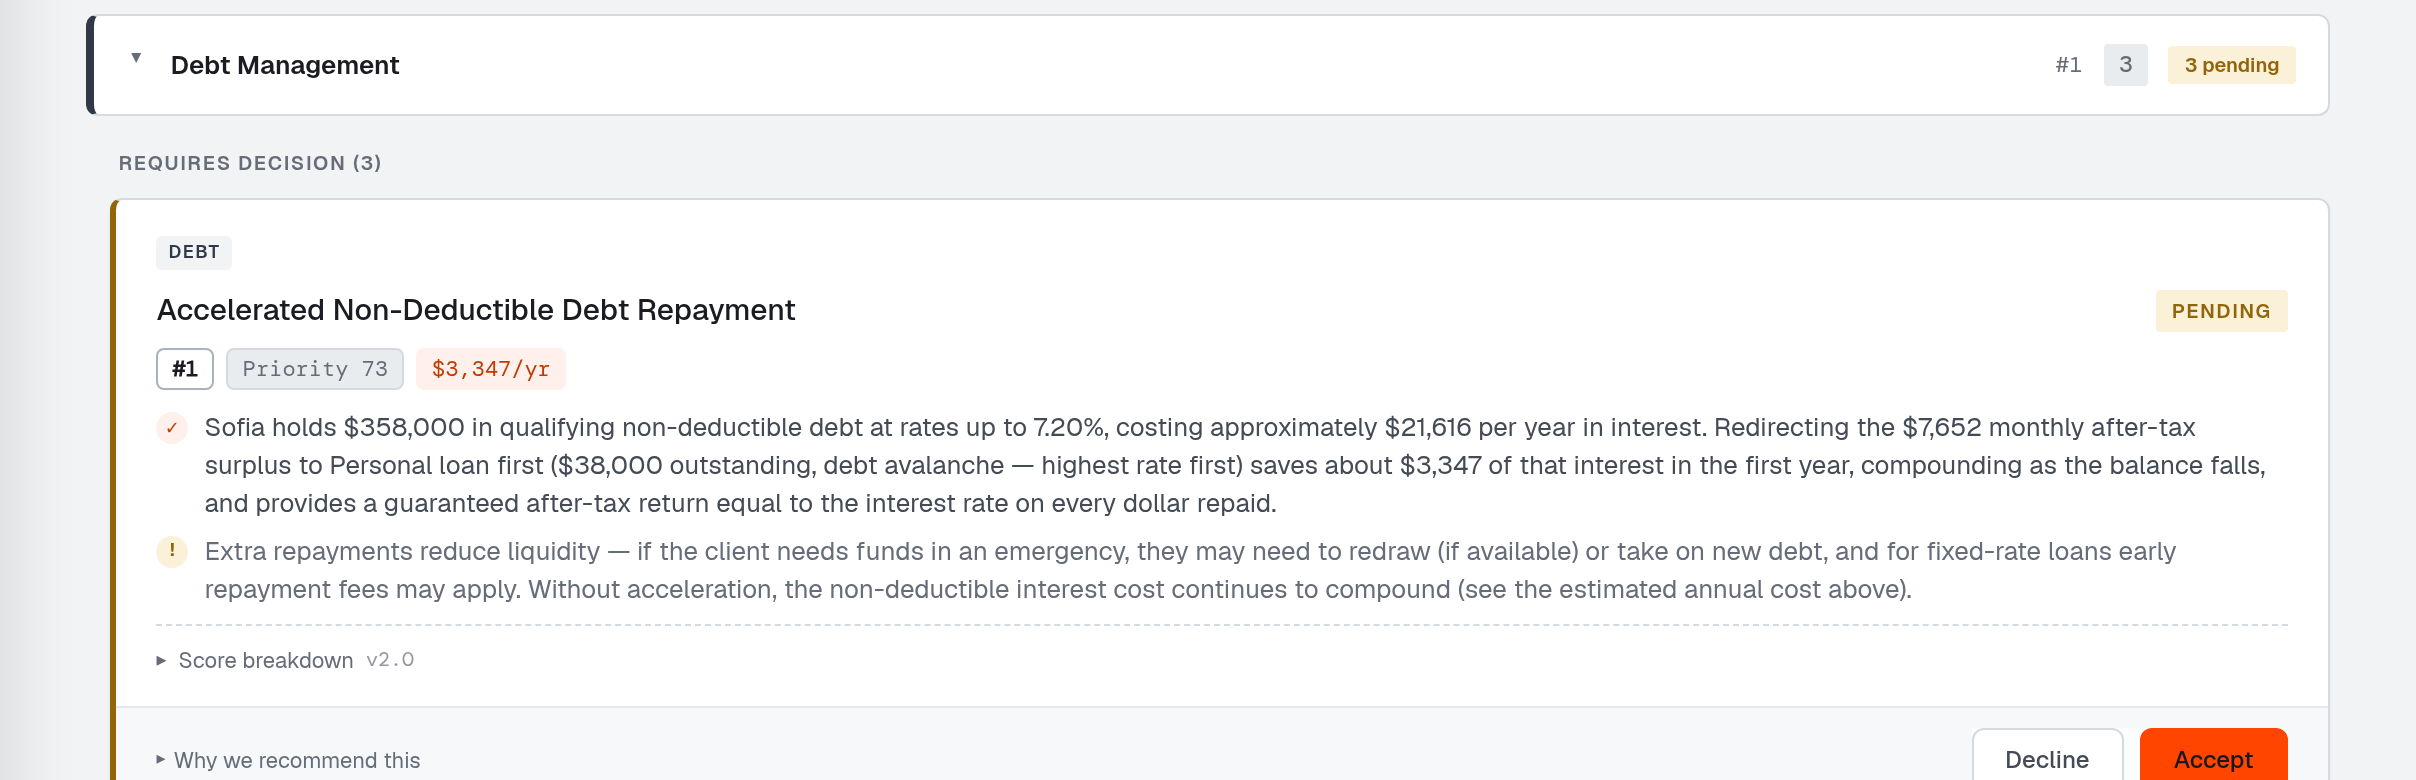Decline the debt repayment recommendation
Viewport: 2416px width, 780px height.
2047,756
